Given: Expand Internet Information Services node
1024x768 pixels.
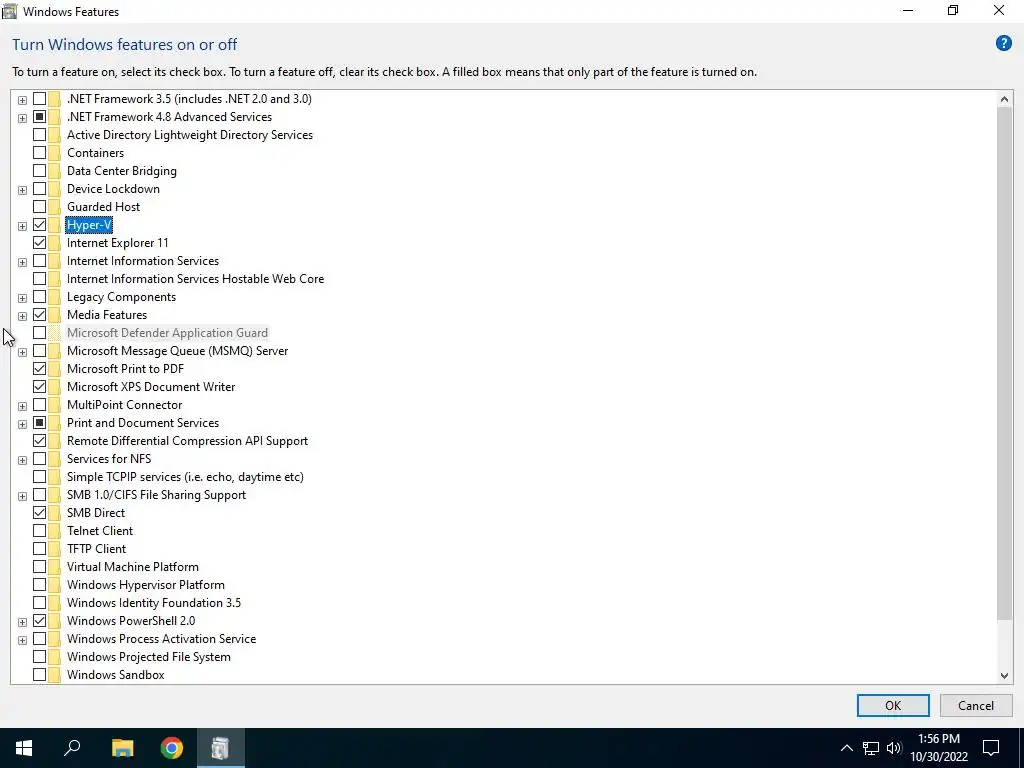Looking at the screenshot, I should click(22, 262).
